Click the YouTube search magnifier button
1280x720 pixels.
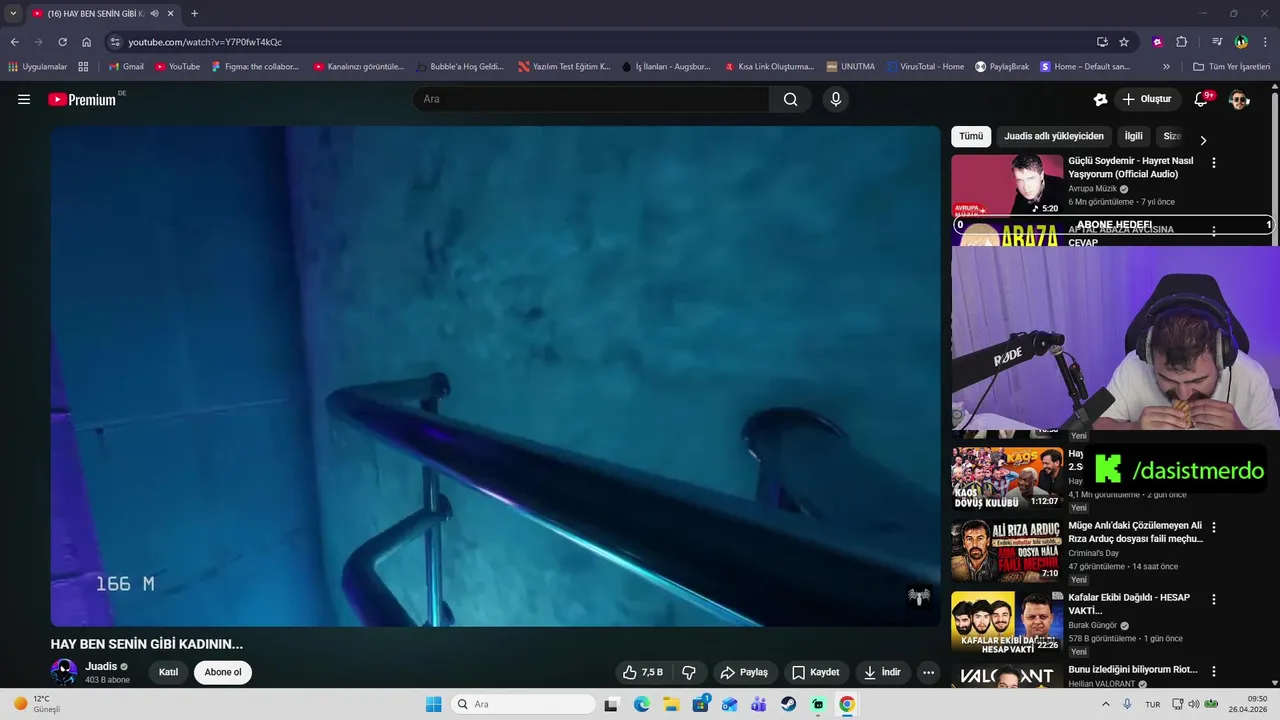[790, 99]
